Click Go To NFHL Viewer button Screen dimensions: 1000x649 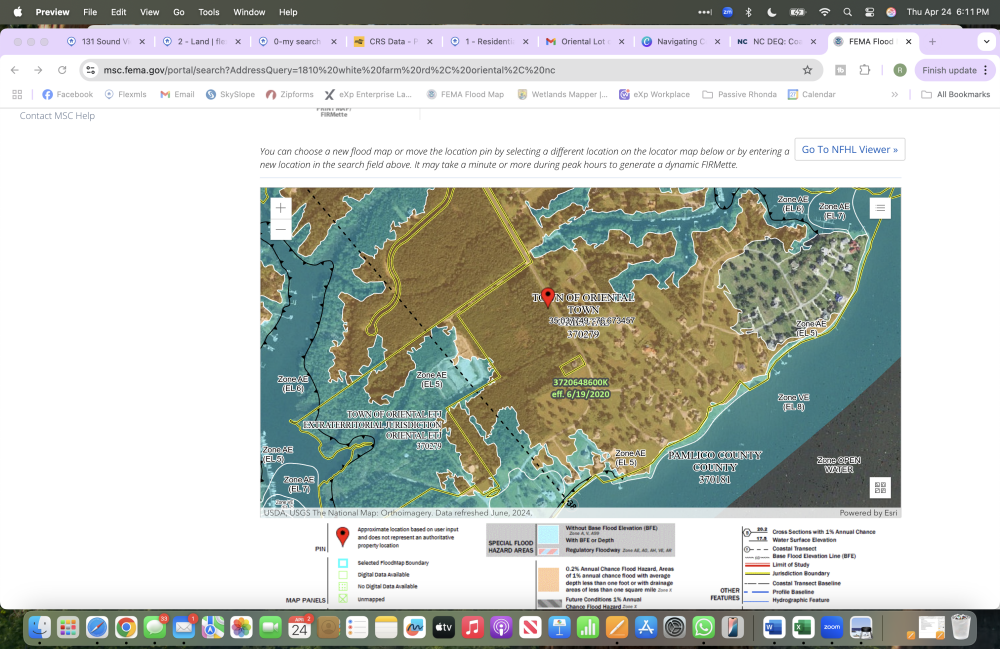click(x=849, y=149)
